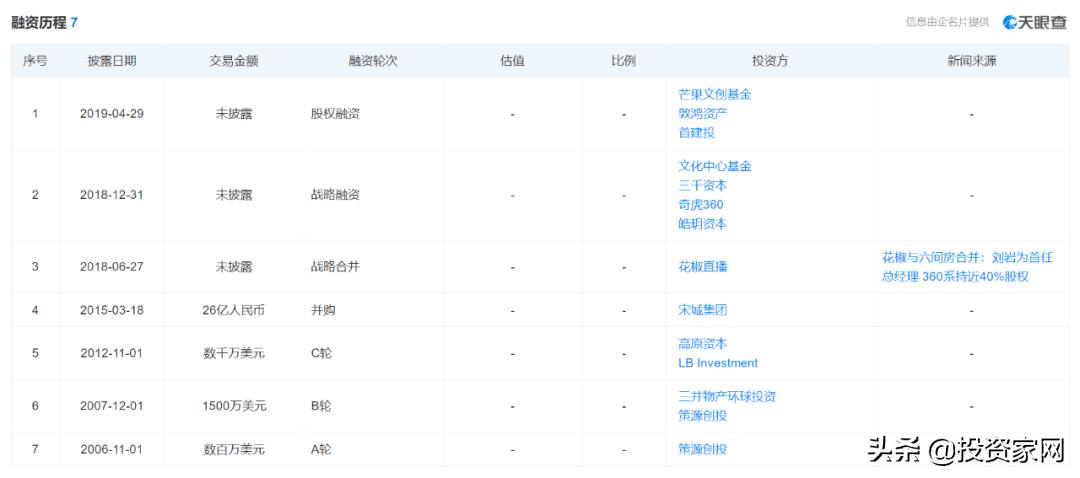Viewport: 1080px width, 478px height.
Task: Click the 交易金额 column header
Action: pos(234,61)
